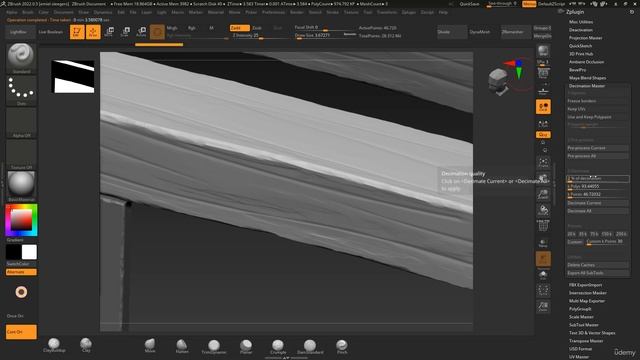Screen dimensions: 640x360
Task: Toggle Cont Ori button
Action: click(x=21, y=332)
